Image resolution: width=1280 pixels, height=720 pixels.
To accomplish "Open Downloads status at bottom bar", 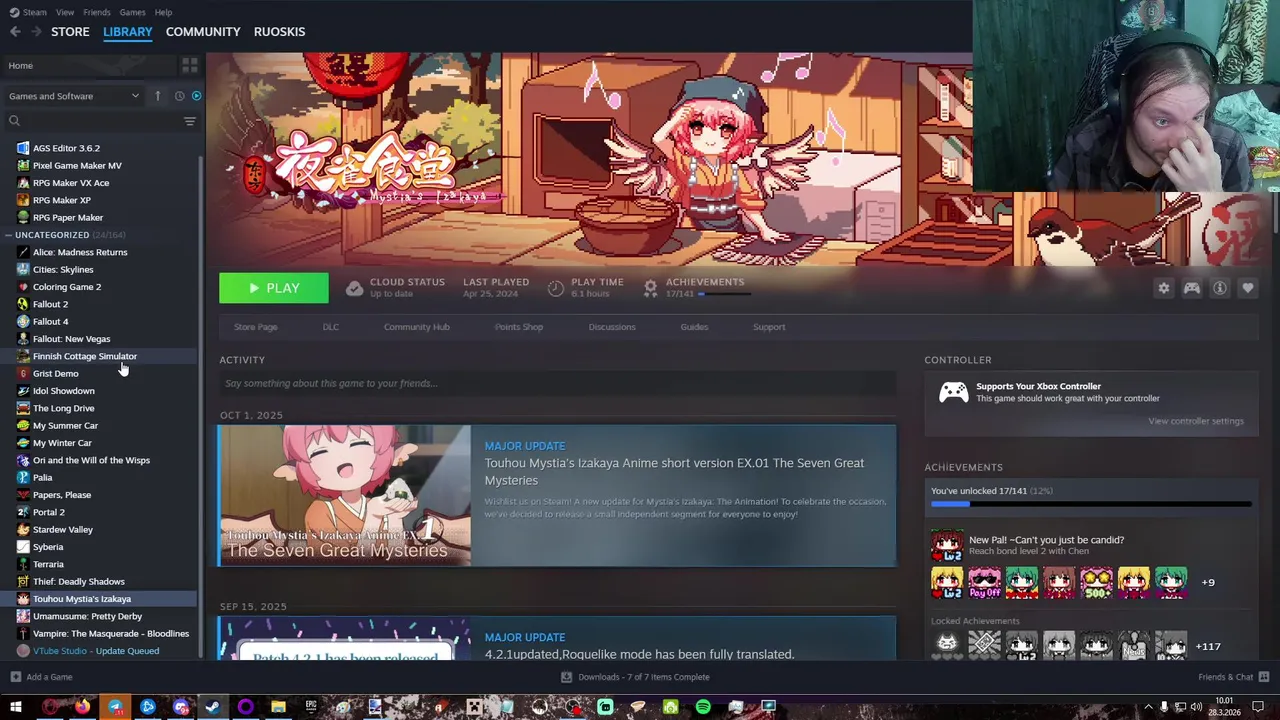I will [x=636, y=677].
